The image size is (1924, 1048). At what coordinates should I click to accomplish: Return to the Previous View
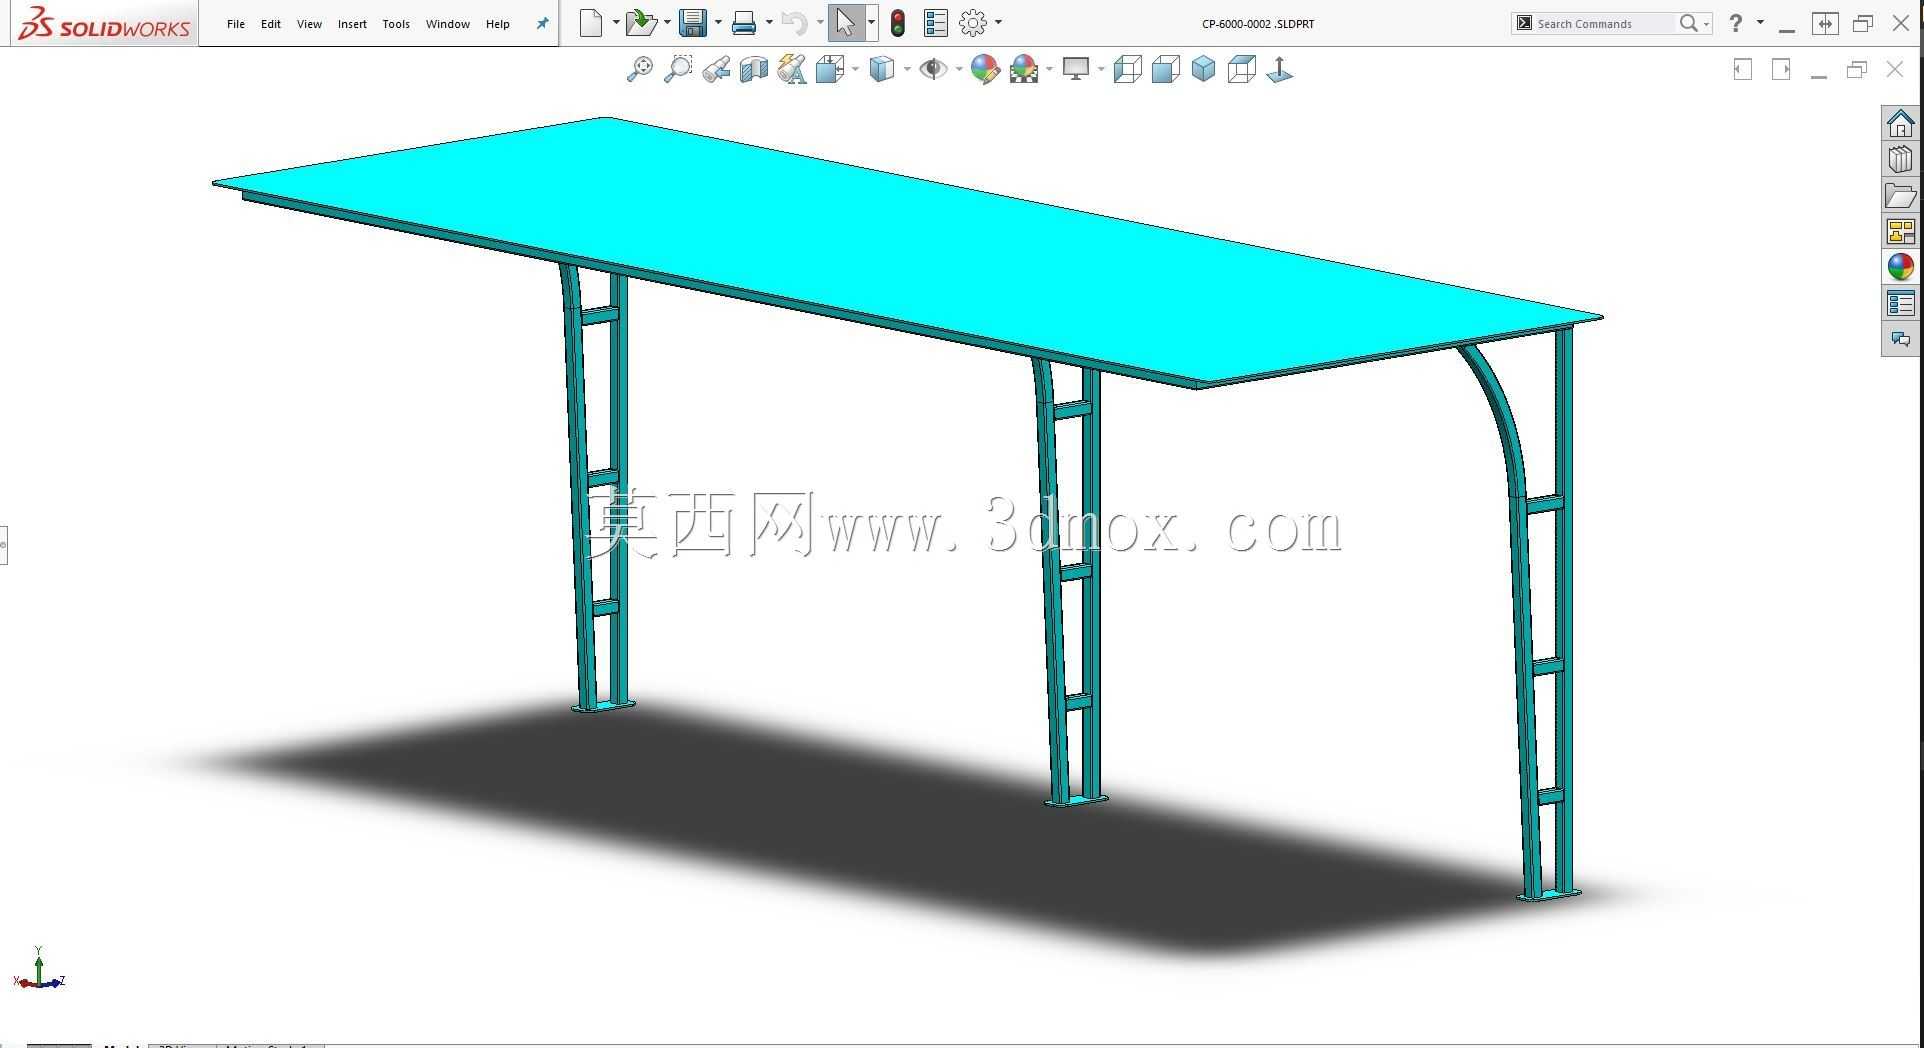(716, 69)
